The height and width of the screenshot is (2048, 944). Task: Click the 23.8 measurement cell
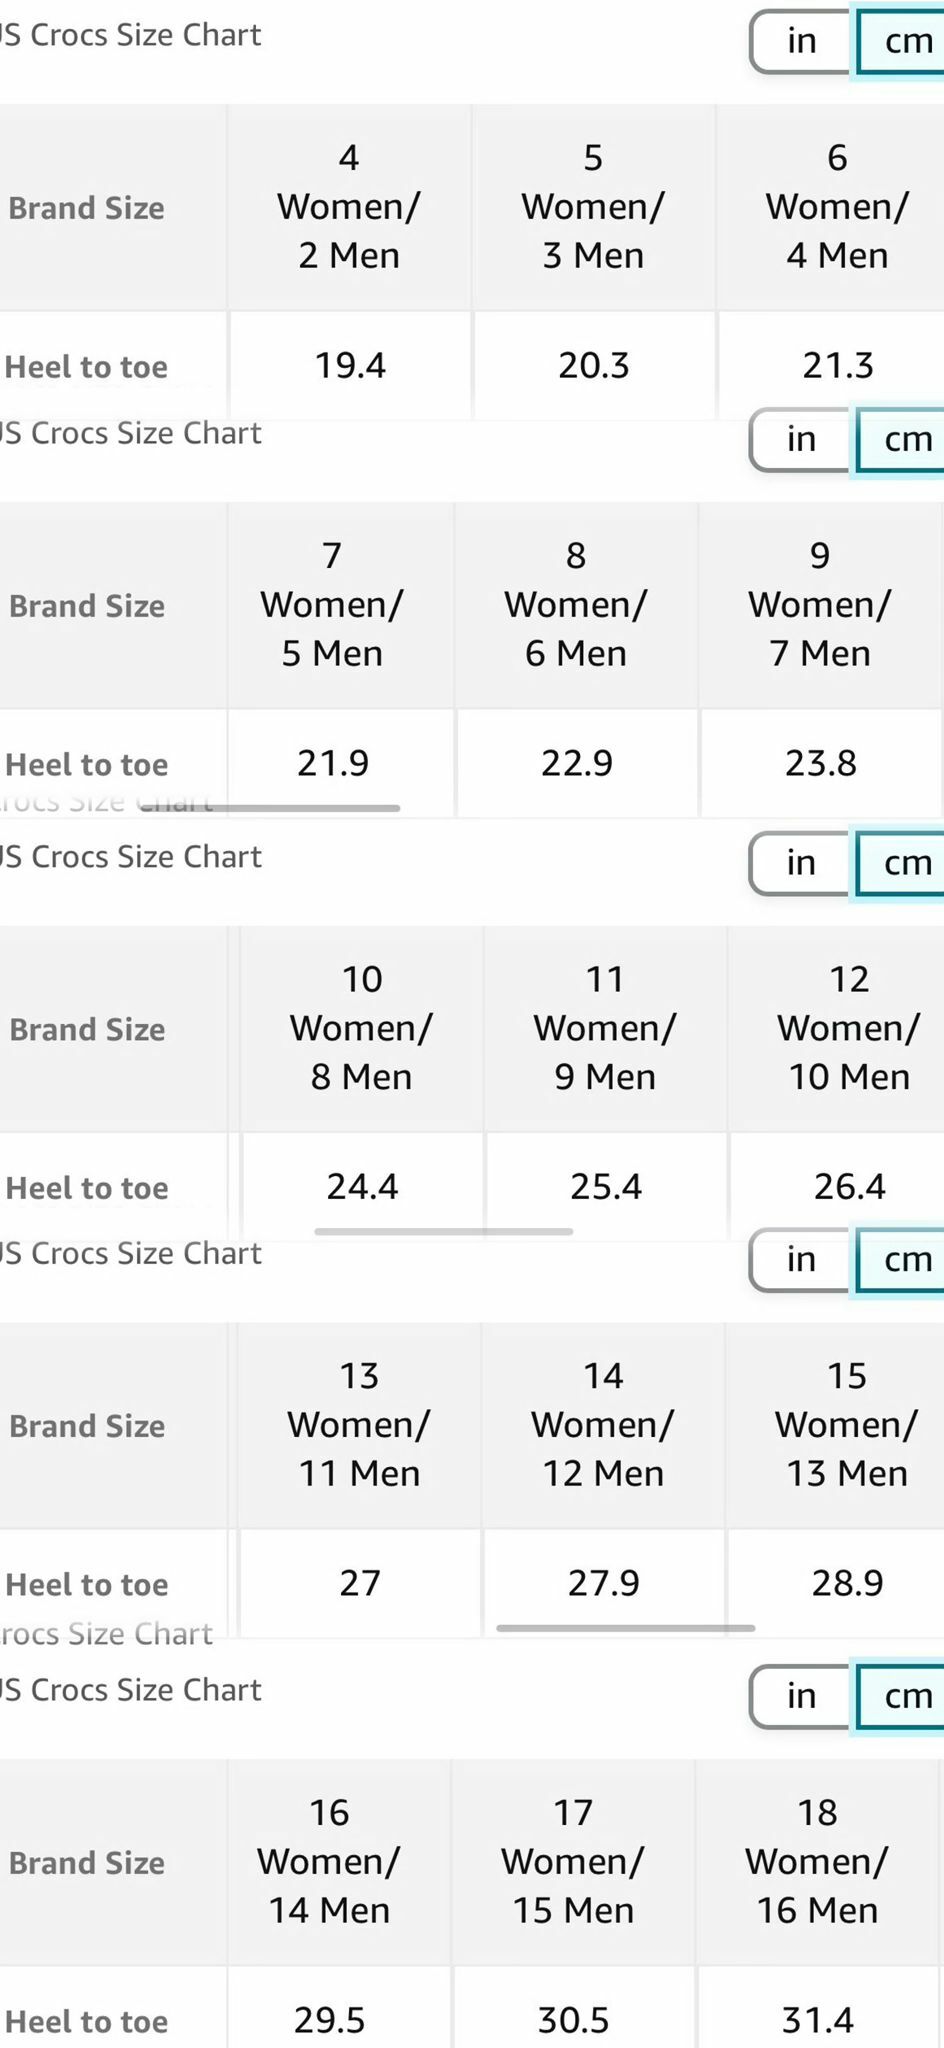click(x=819, y=763)
